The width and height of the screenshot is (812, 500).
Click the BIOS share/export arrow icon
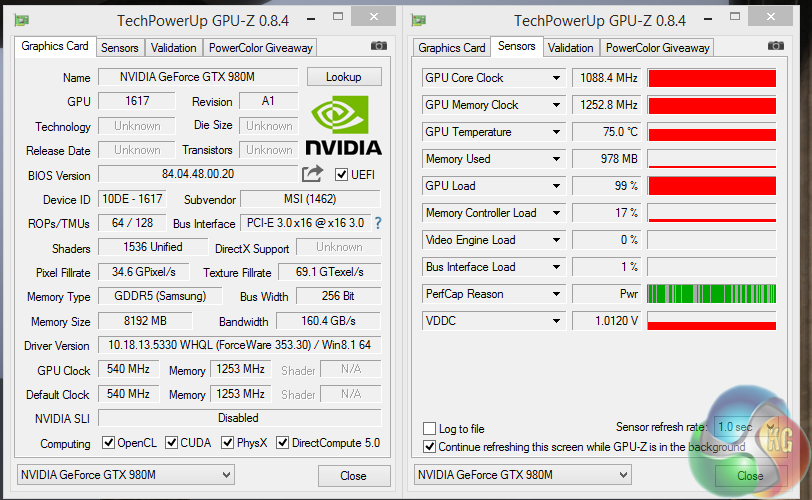pyautogui.click(x=313, y=174)
